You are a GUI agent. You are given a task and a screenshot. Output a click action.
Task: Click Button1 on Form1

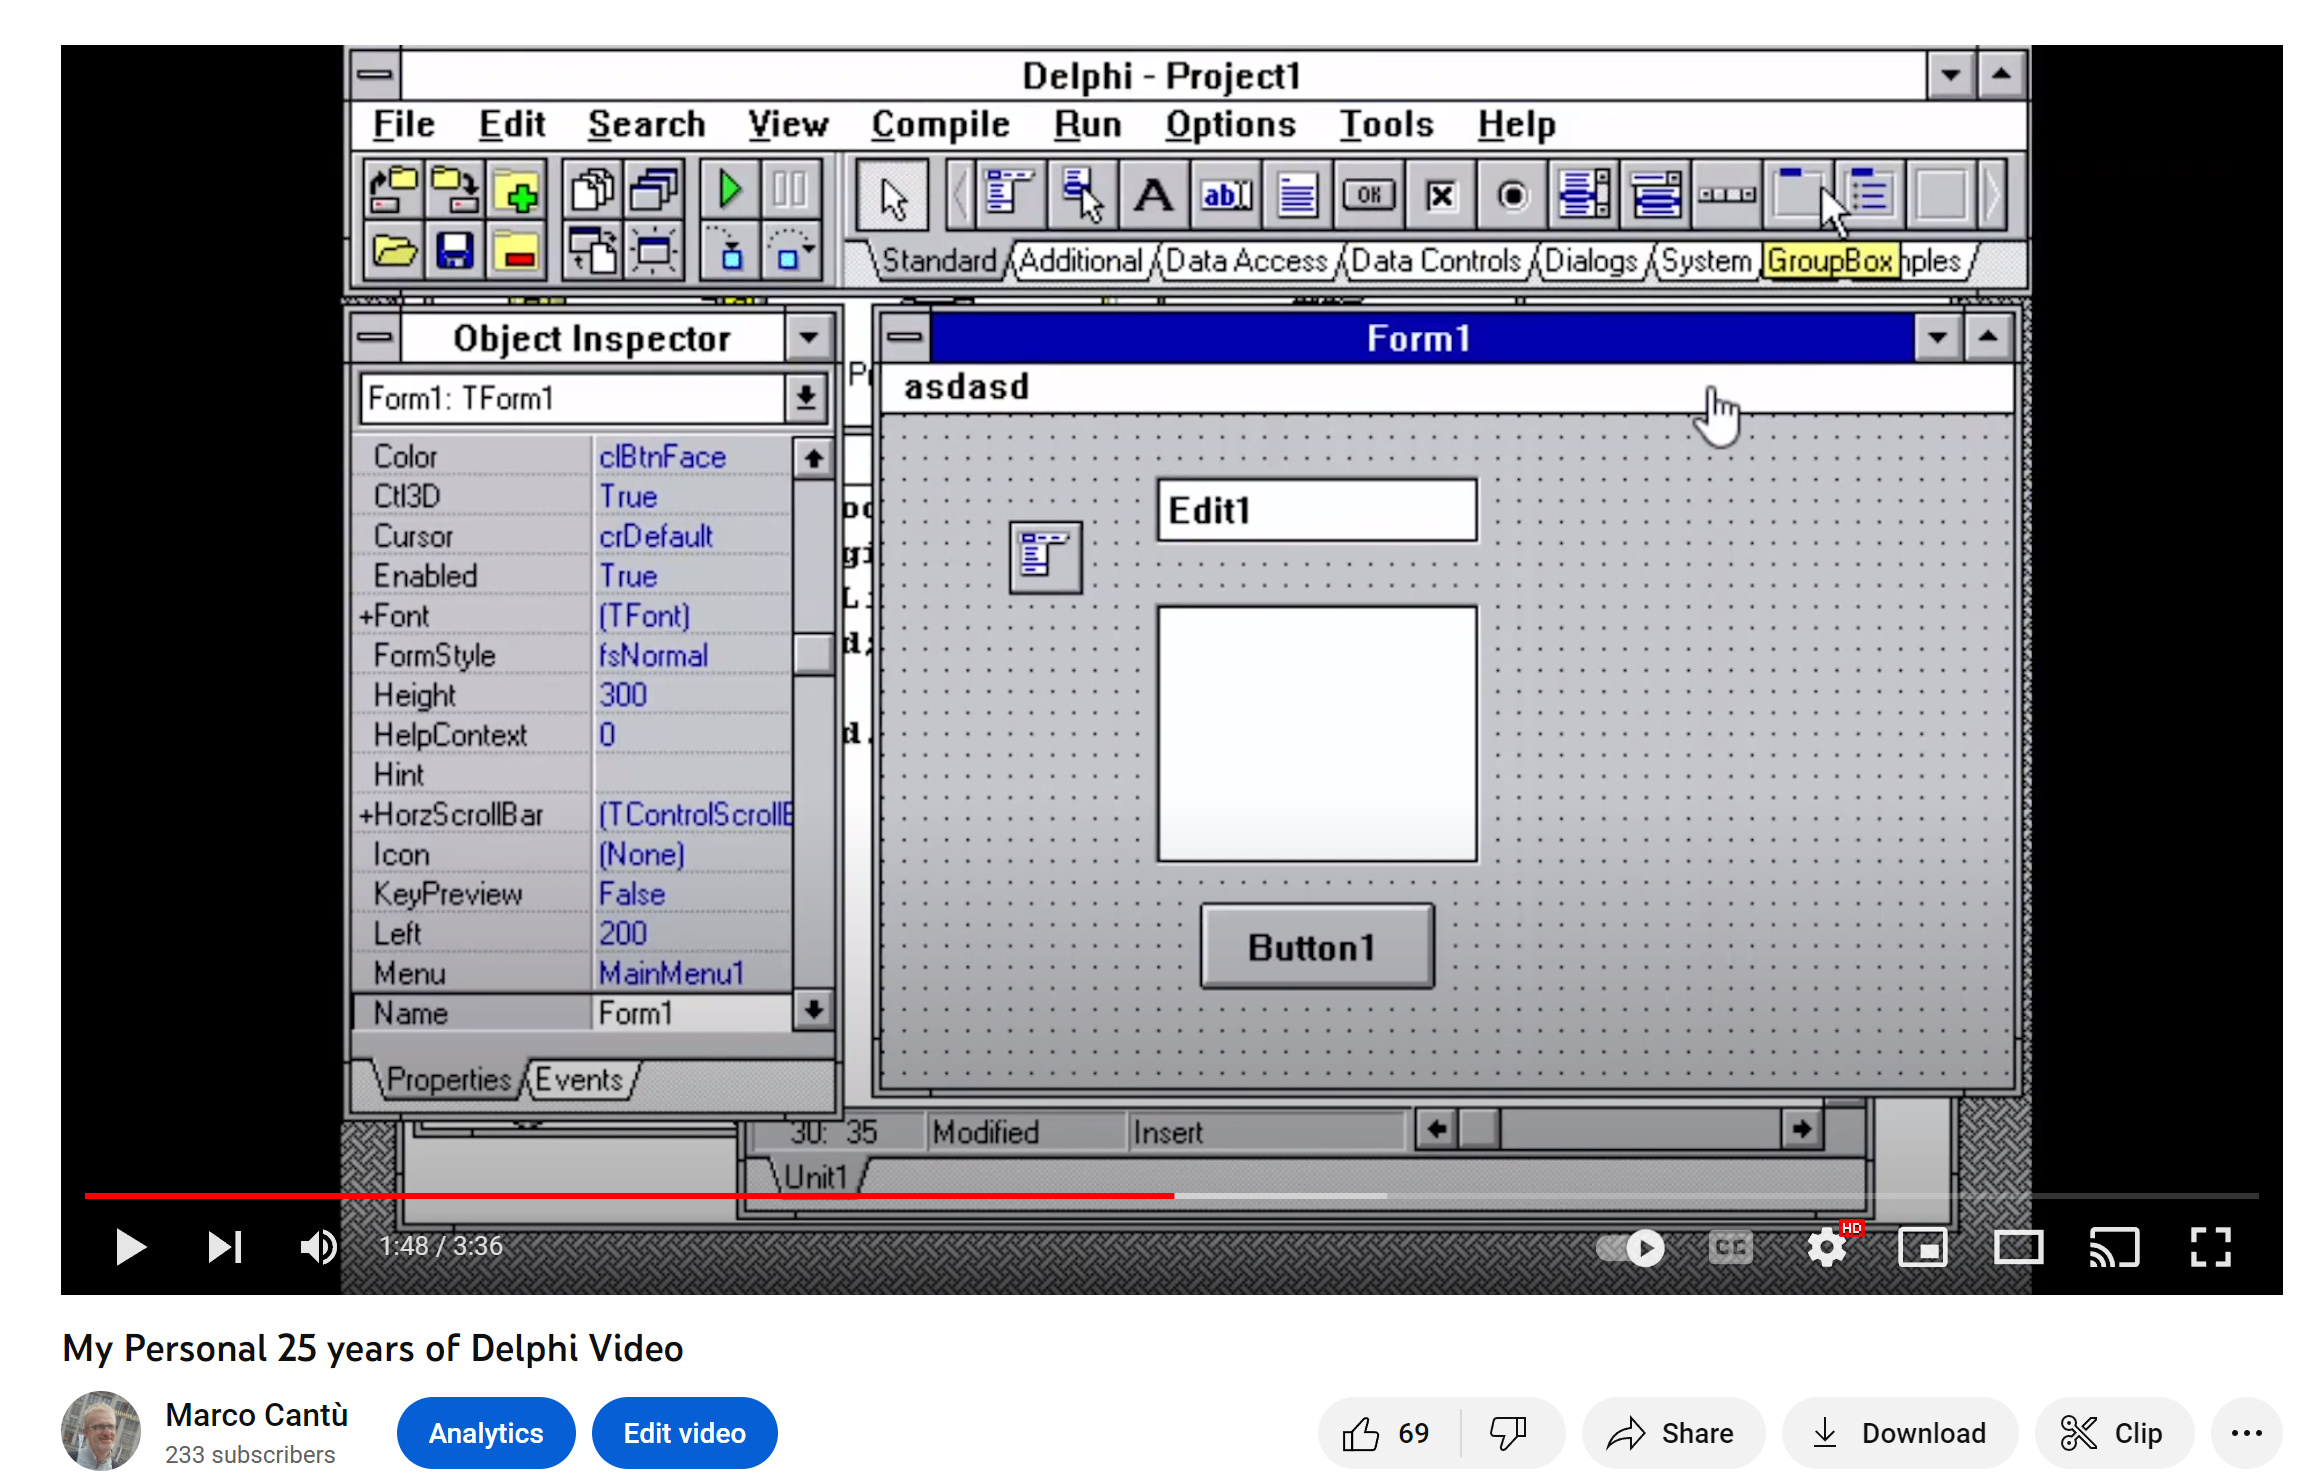tap(1316, 946)
